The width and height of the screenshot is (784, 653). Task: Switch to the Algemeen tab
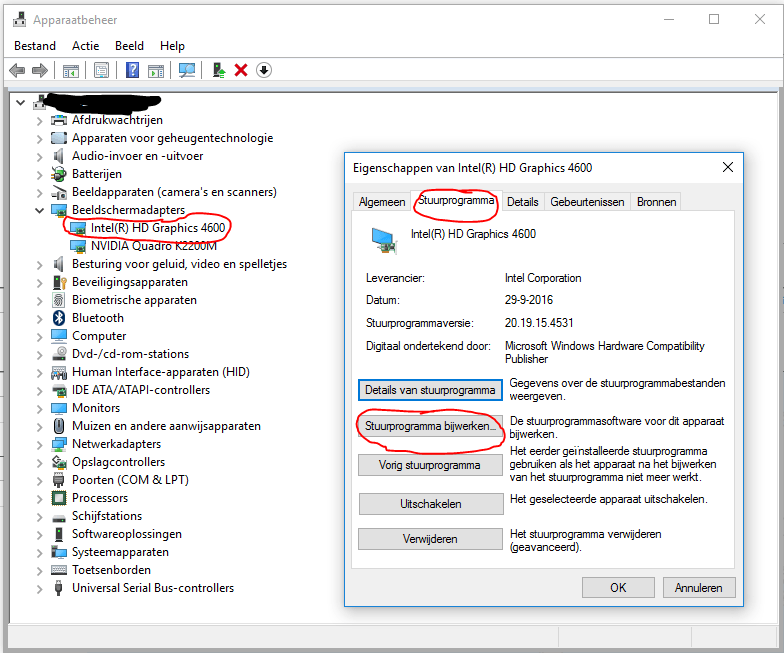382,202
